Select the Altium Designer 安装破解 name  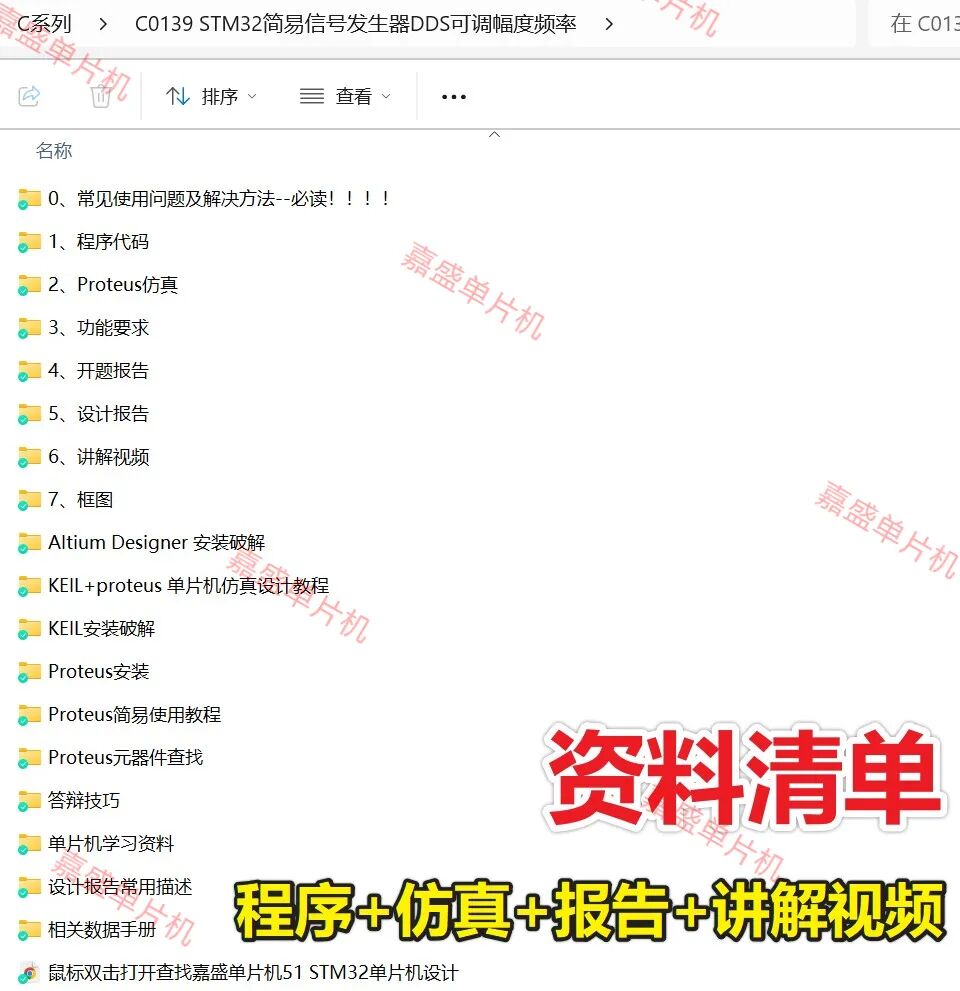[157, 542]
